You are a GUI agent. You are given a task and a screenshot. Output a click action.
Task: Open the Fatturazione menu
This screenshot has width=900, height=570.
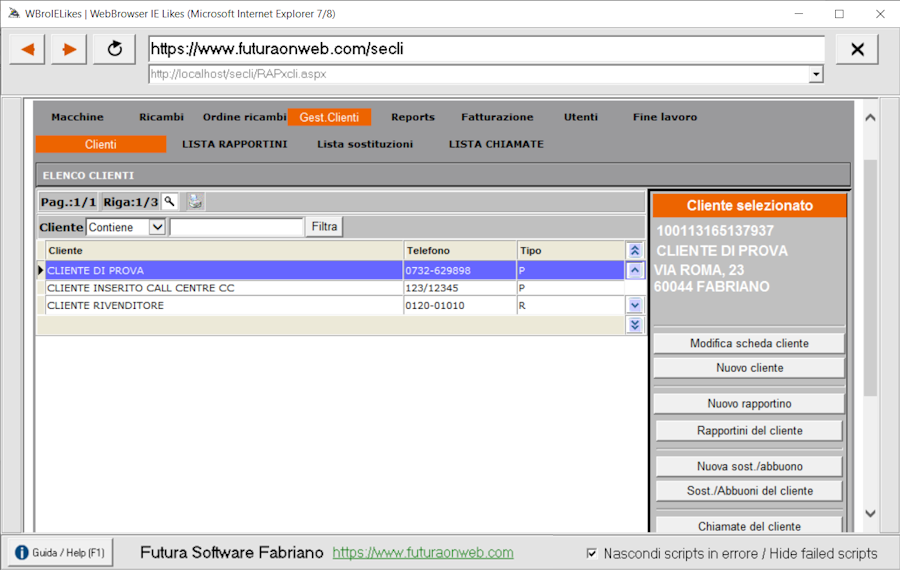pyautogui.click(x=497, y=117)
